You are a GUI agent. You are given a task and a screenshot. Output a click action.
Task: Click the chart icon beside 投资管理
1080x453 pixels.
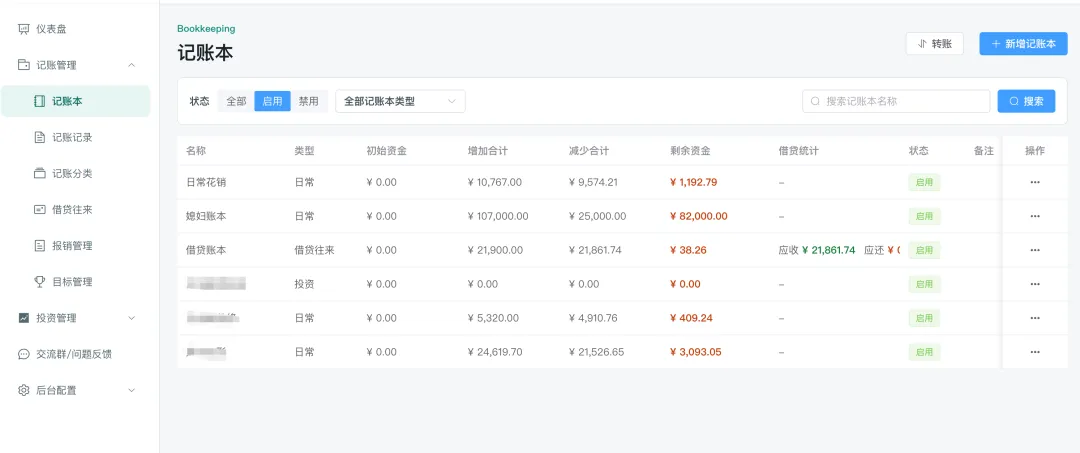tap(24, 318)
